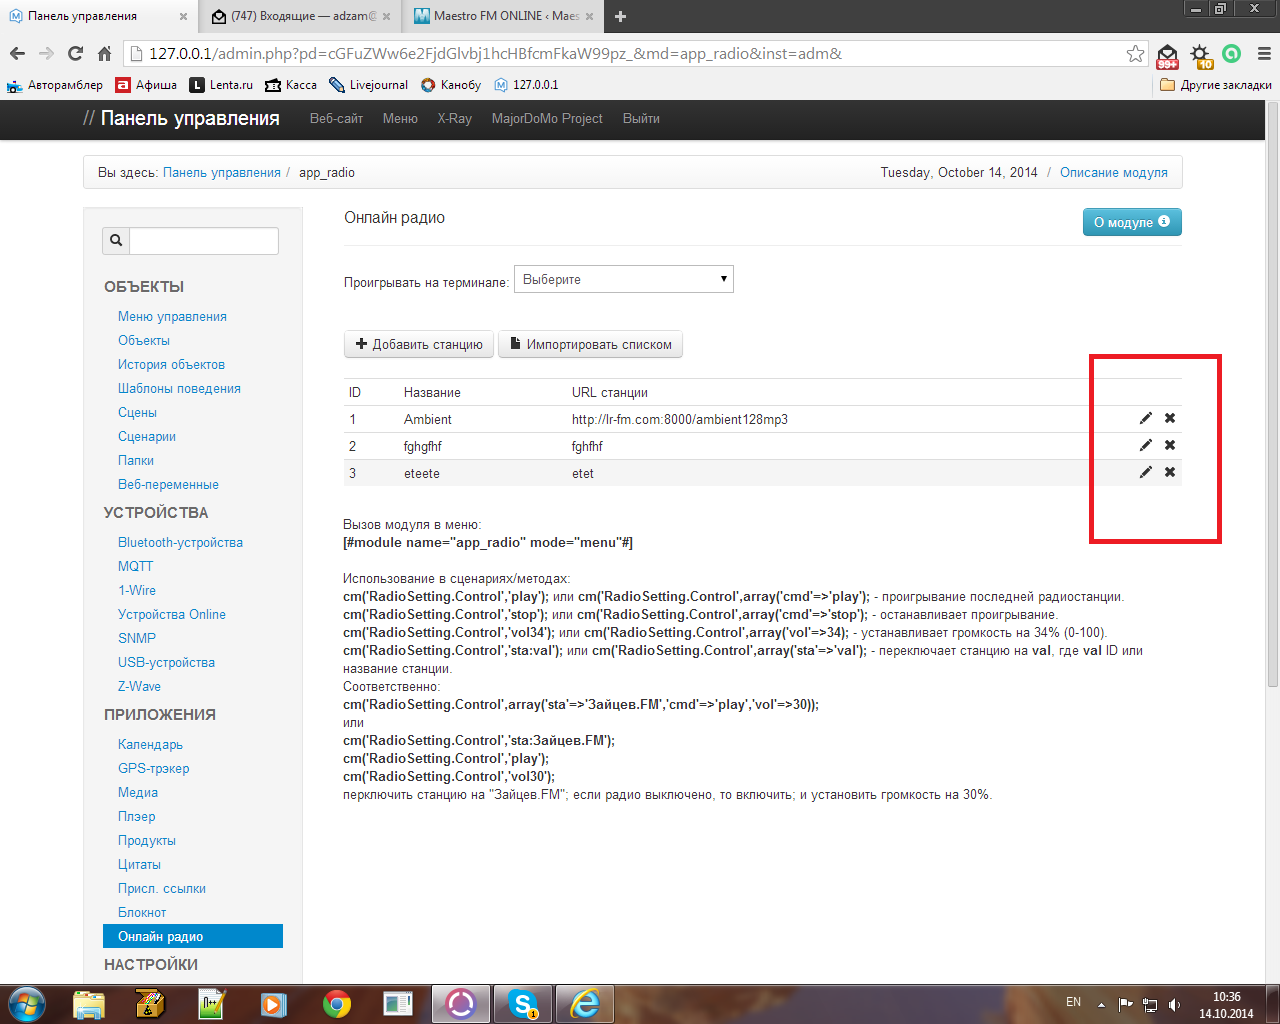
Task: Open 'Меню управления' in the sidebar
Action: point(172,316)
